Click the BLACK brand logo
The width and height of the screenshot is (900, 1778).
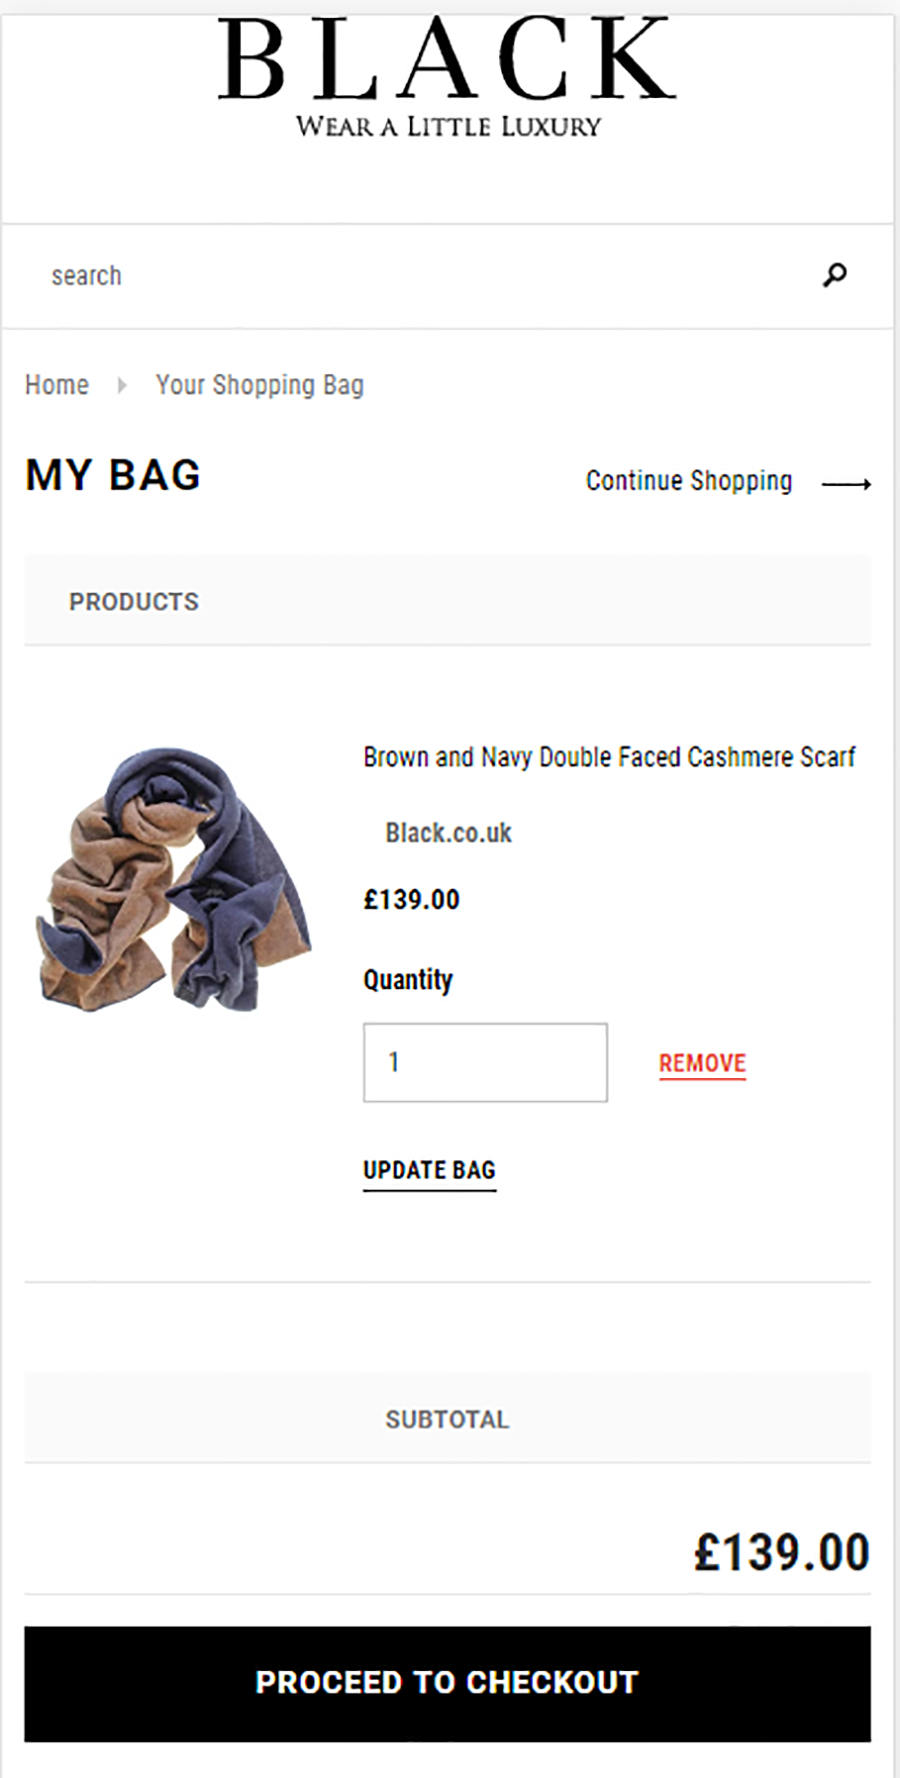tap(447, 61)
